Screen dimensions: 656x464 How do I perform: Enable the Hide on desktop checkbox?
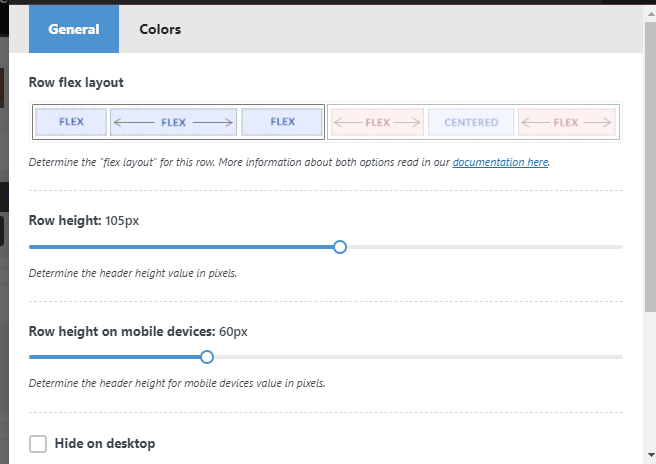[38, 444]
